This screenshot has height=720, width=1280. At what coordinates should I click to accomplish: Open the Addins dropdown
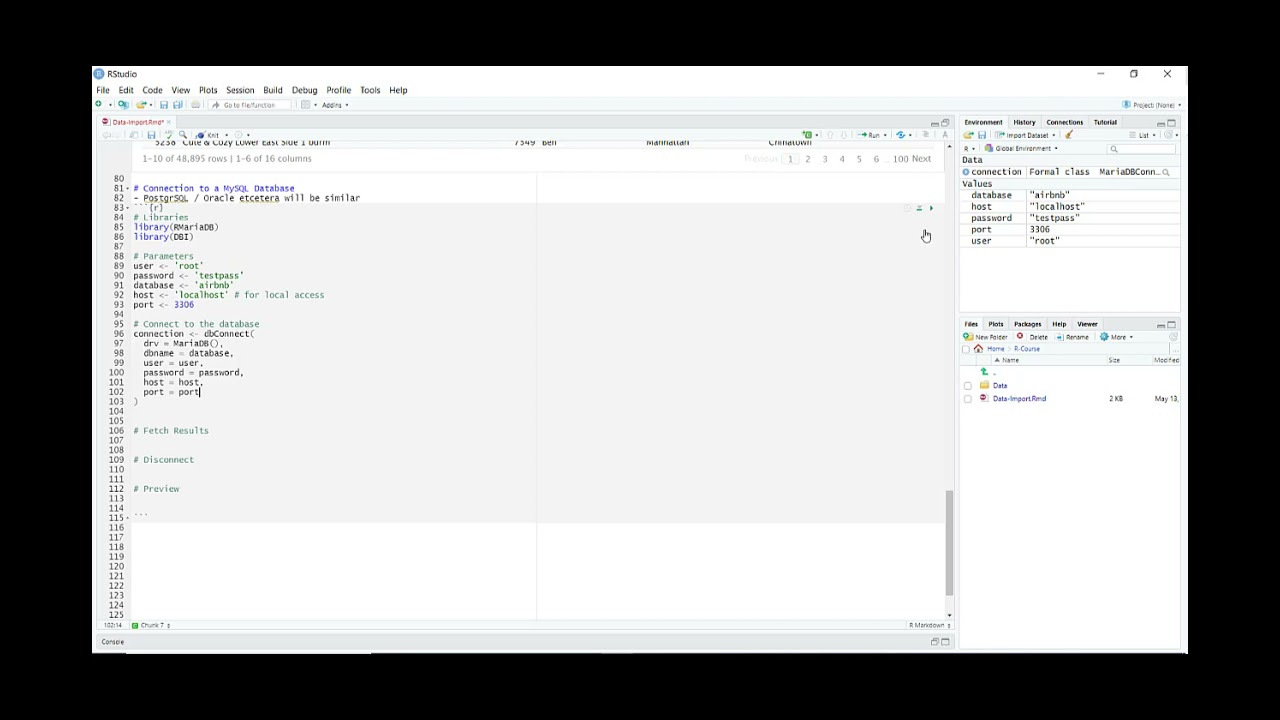334,105
